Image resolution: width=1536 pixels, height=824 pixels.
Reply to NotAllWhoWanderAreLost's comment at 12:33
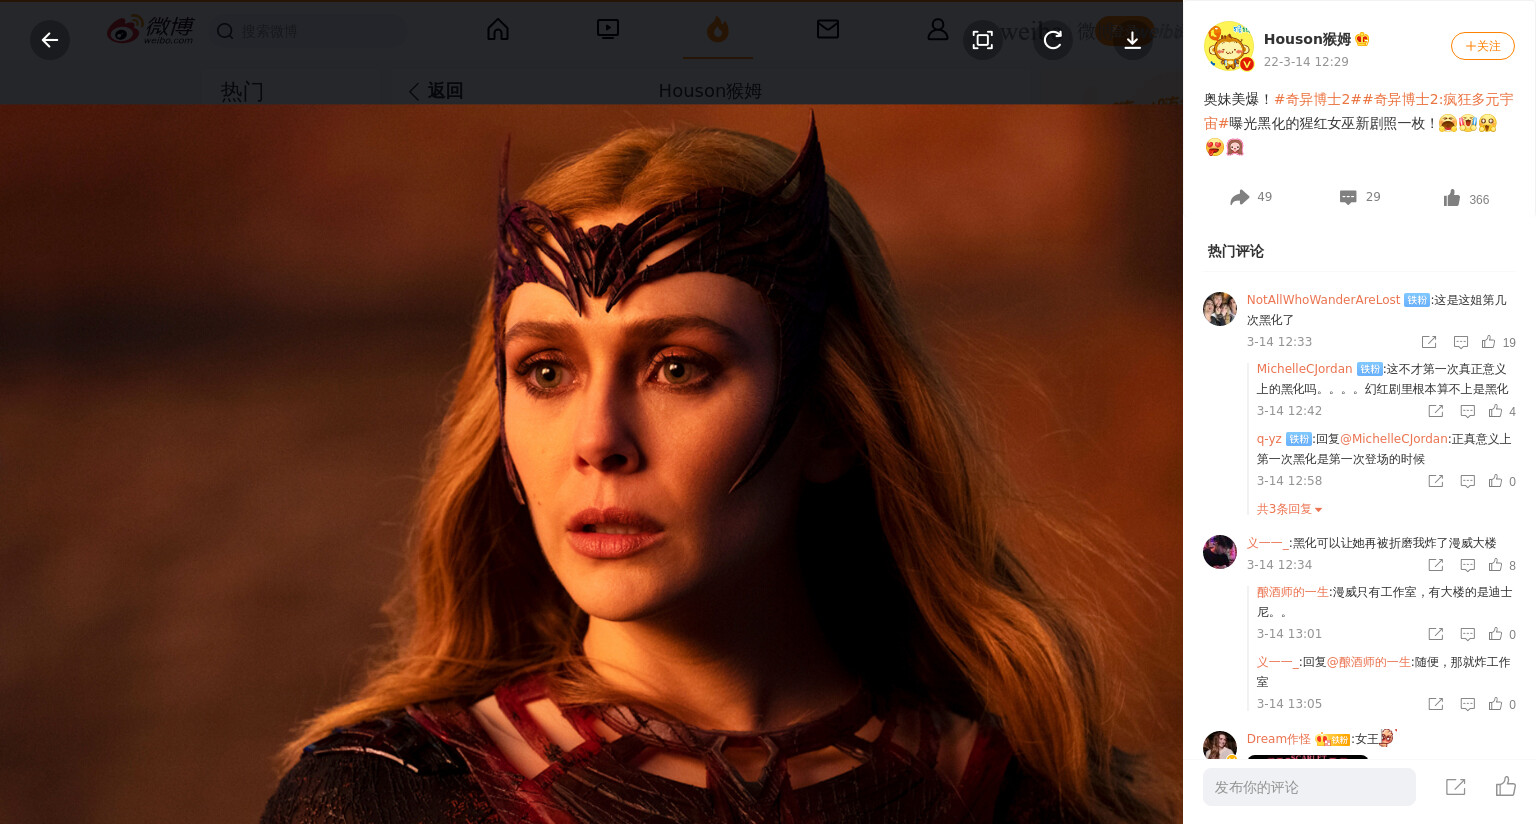1461,342
